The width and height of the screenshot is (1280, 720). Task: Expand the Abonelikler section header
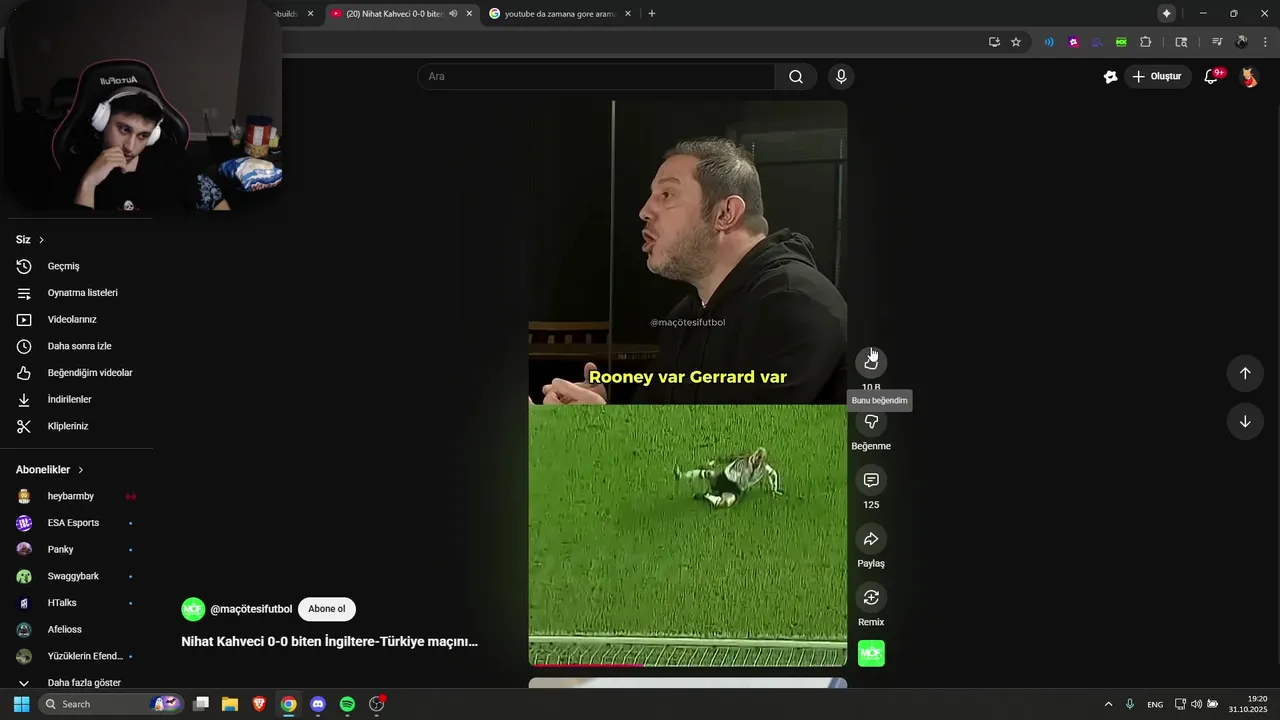(50, 470)
